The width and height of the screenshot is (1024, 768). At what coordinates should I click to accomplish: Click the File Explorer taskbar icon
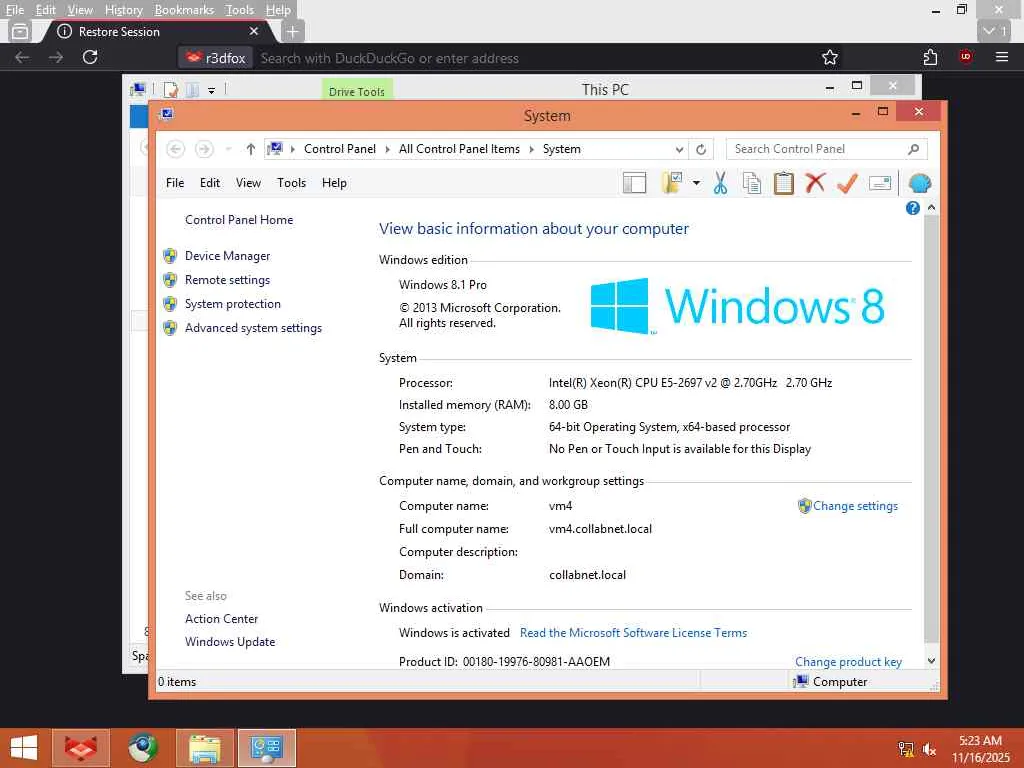tap(204, 748)
